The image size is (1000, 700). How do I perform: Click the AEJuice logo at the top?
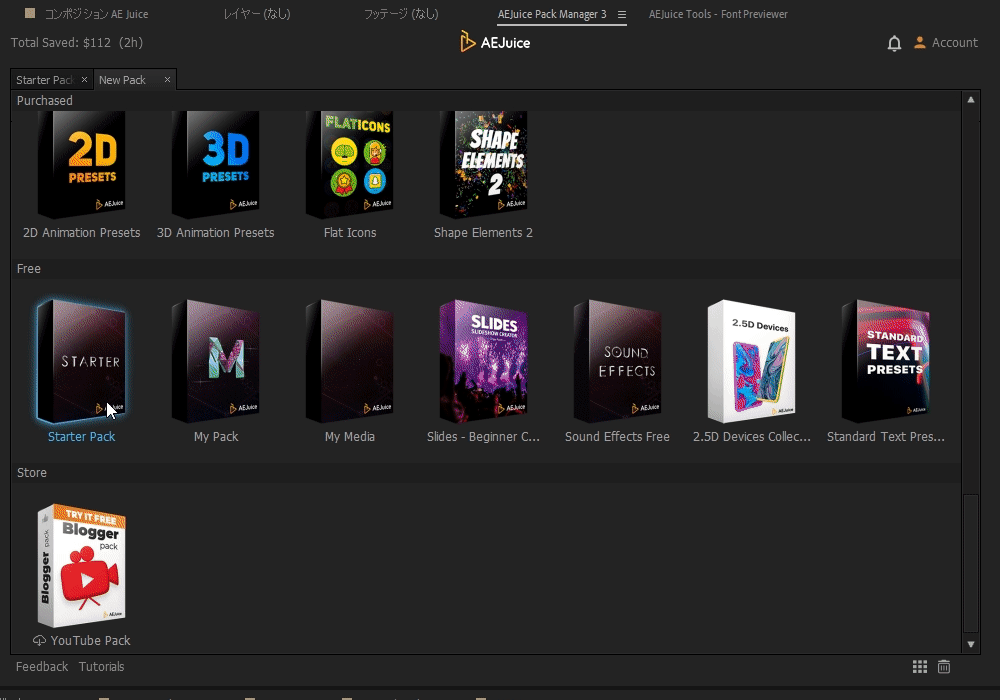tap(494, 42)
